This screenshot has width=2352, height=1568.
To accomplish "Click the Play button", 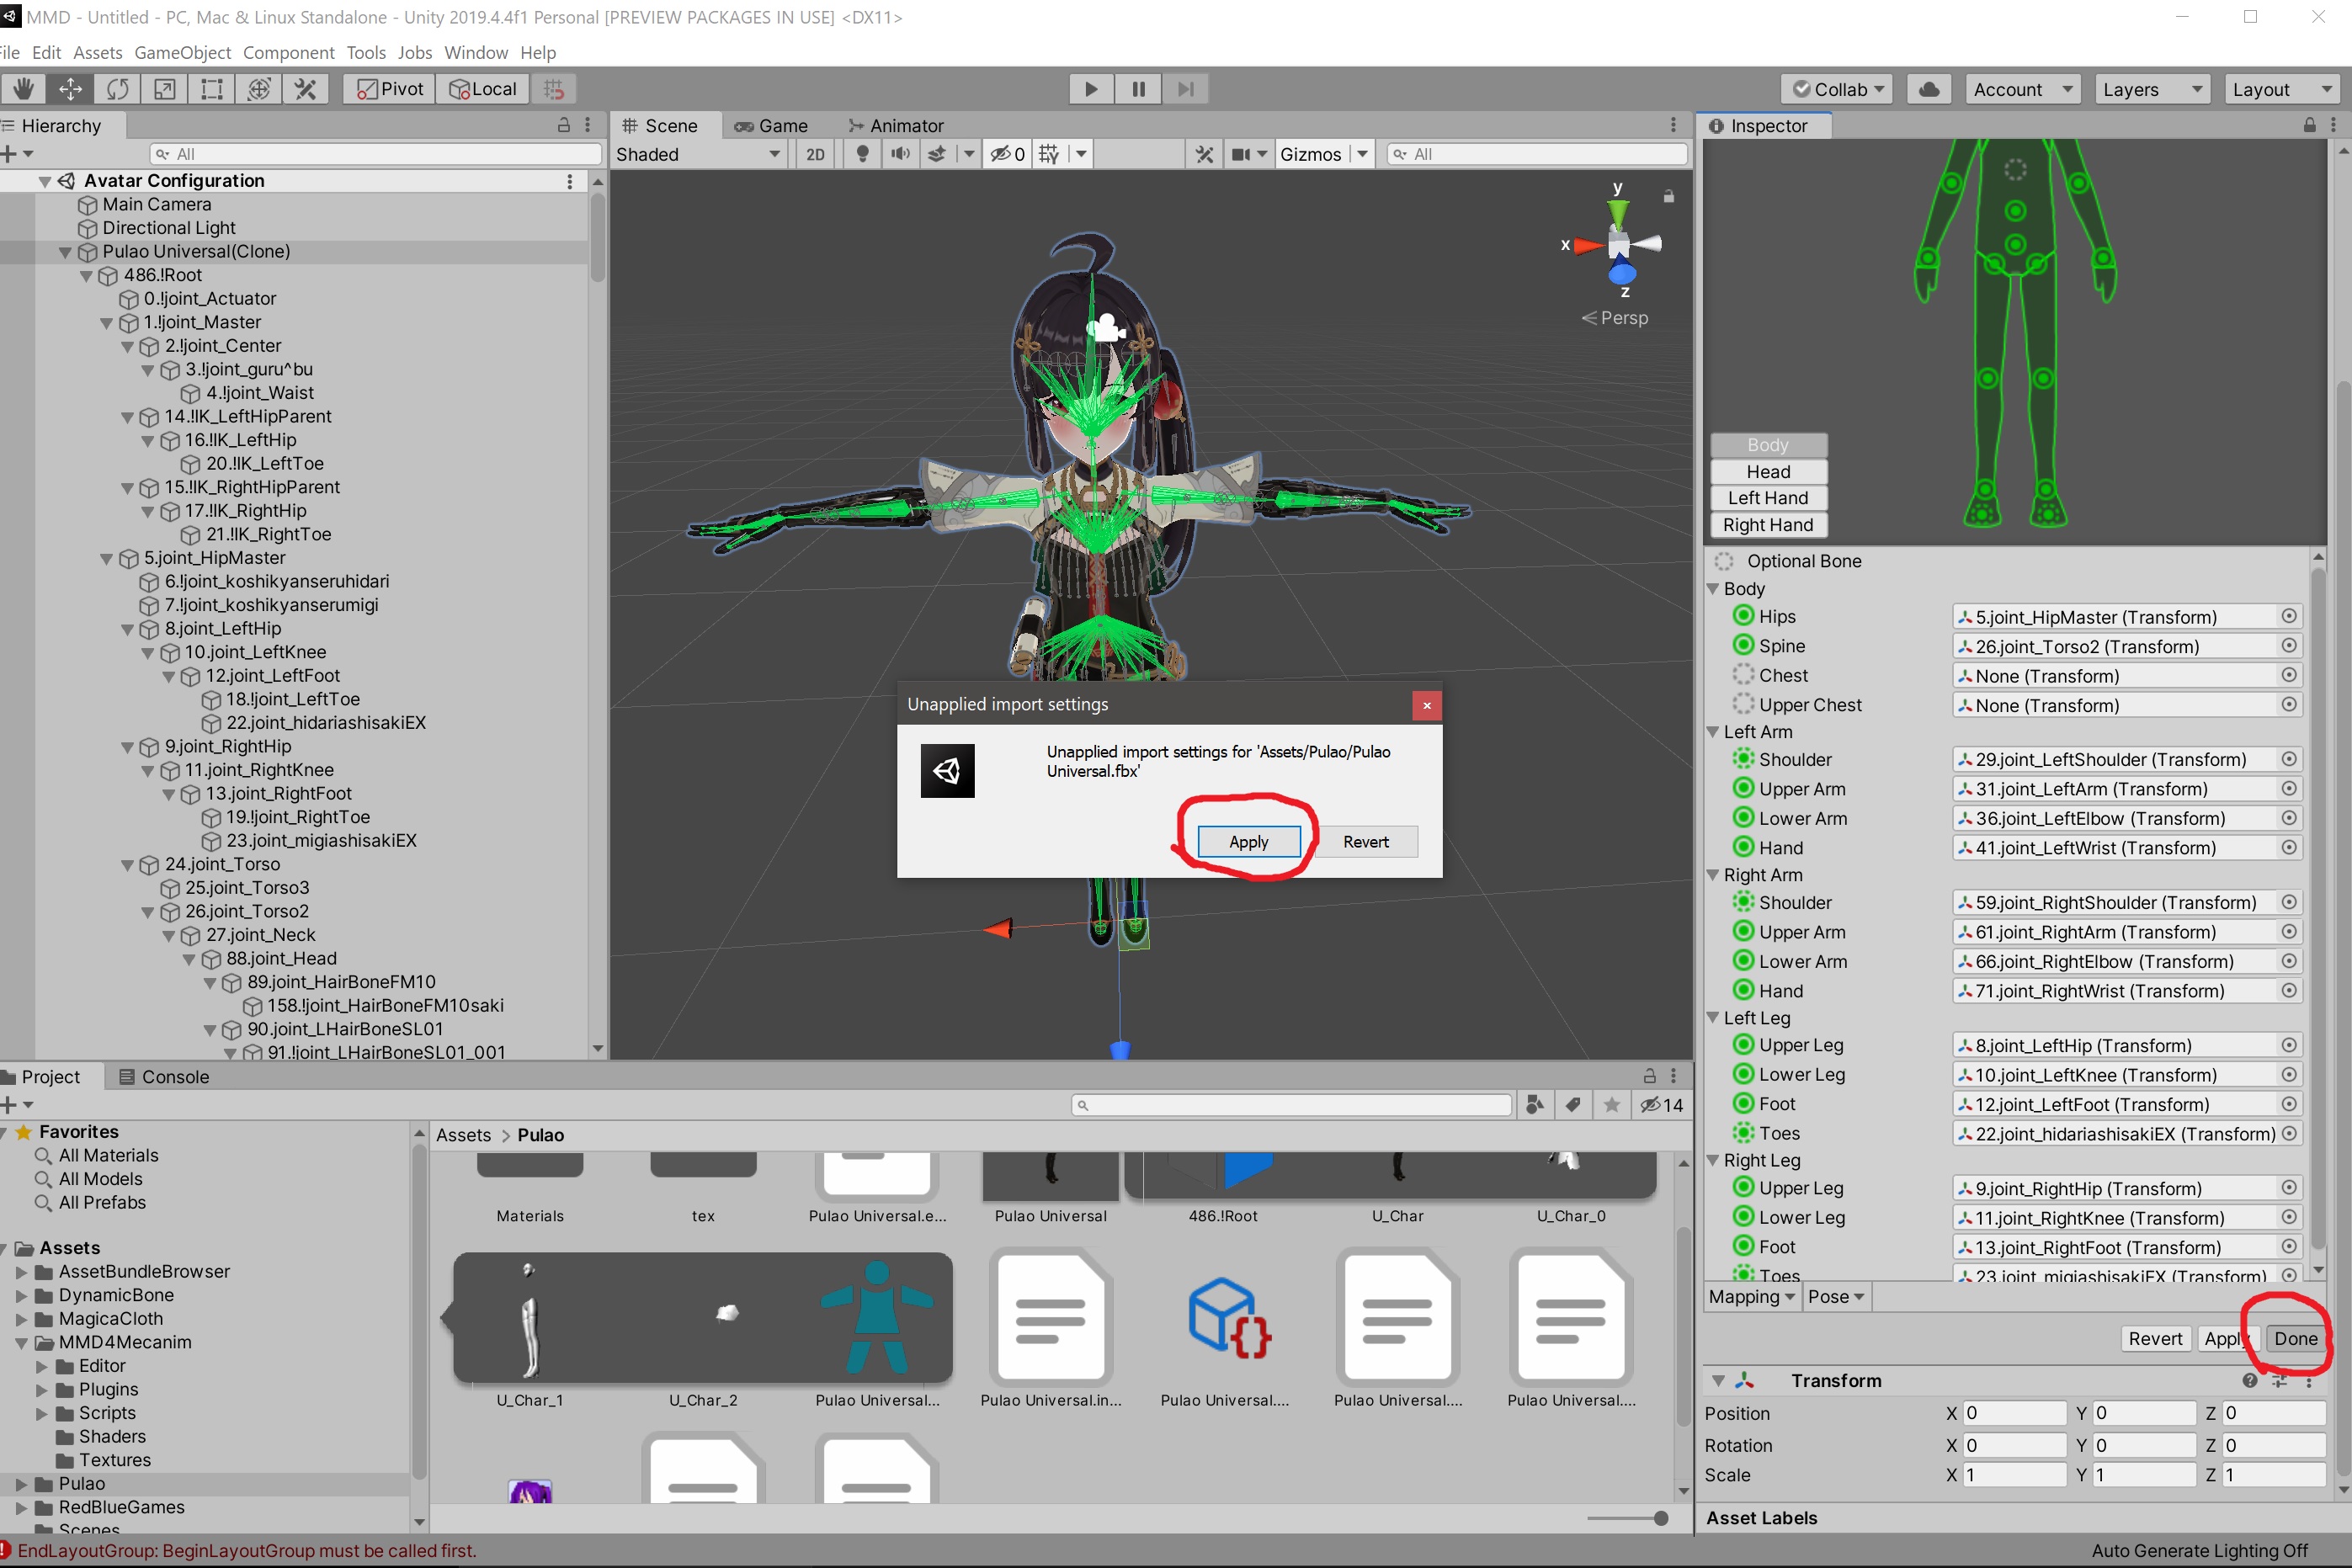I will [1090, 89].
